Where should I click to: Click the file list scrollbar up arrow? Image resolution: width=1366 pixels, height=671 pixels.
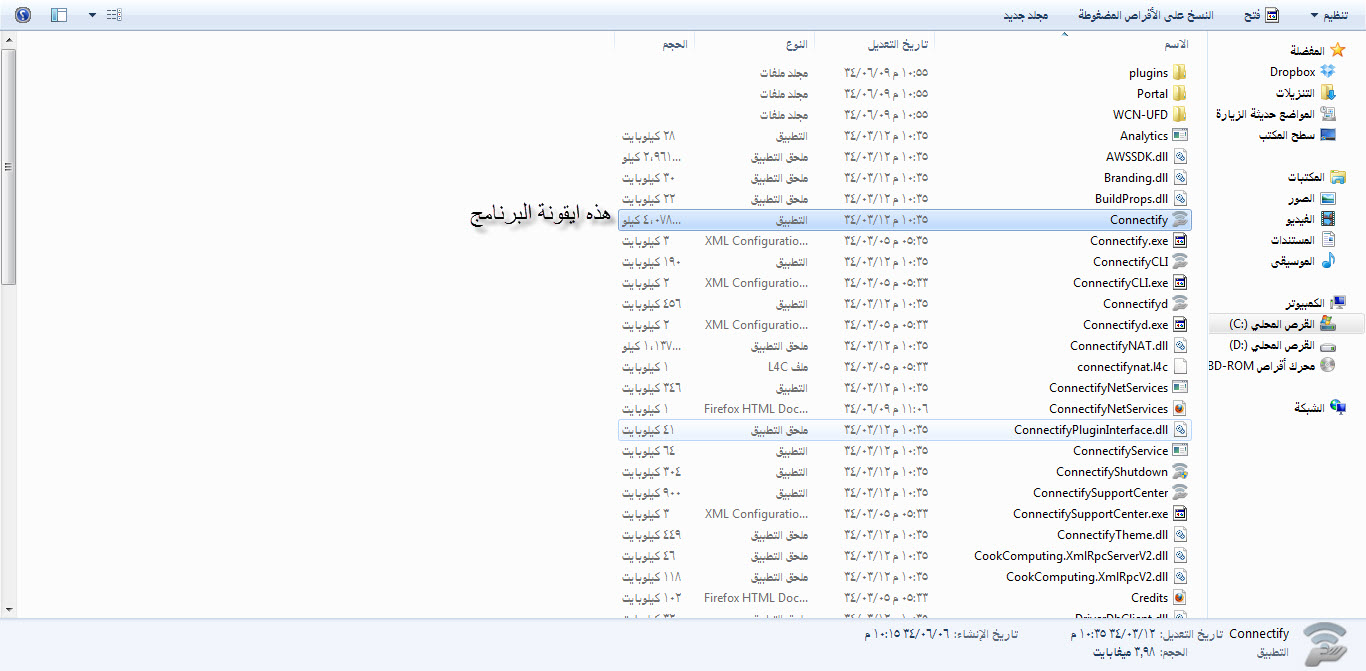pos(8,39)
